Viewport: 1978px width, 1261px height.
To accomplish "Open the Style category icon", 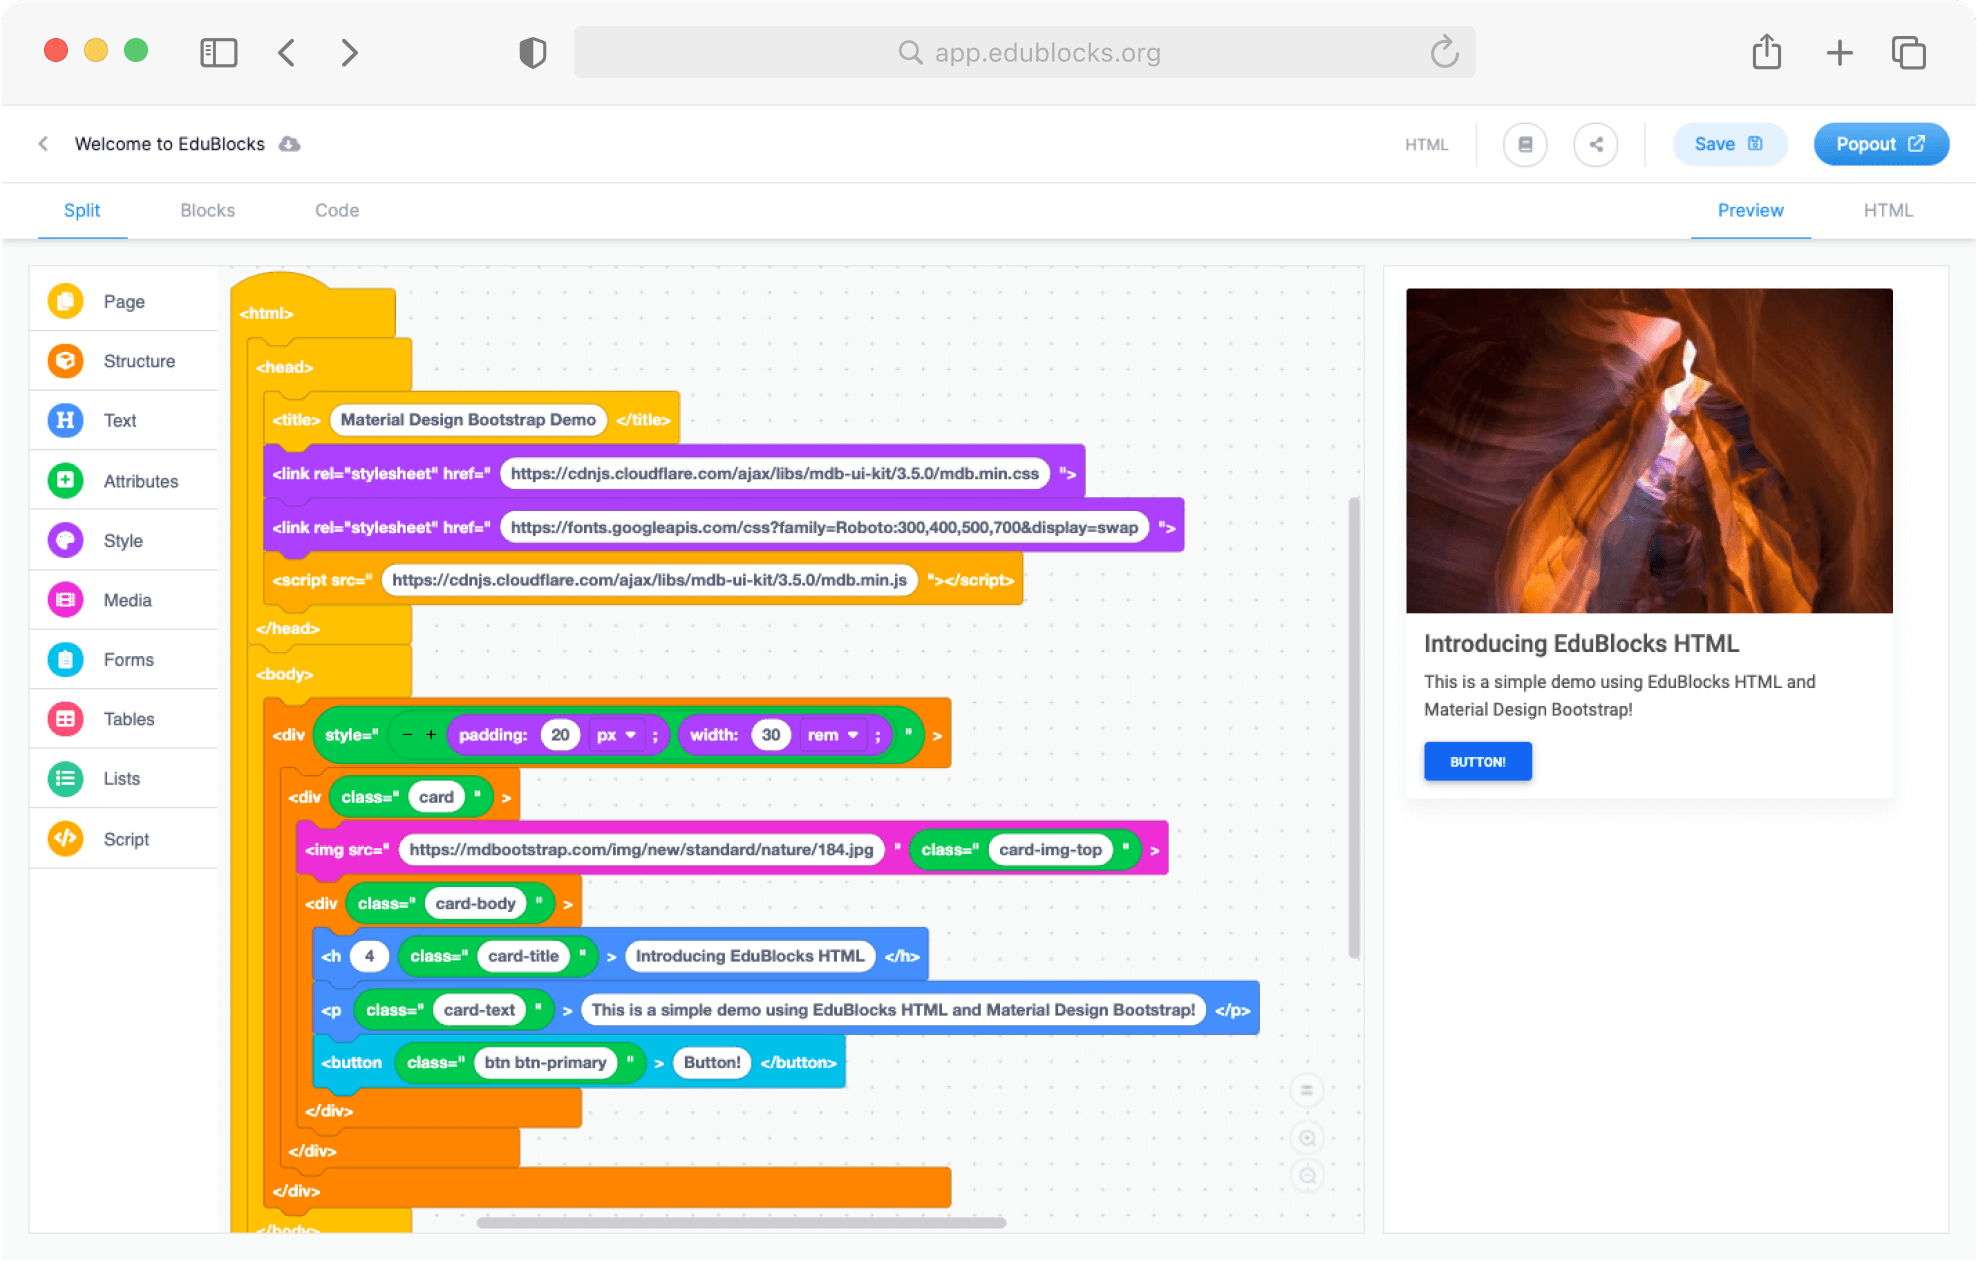I will pyautogui.click(x=66, y=540).
